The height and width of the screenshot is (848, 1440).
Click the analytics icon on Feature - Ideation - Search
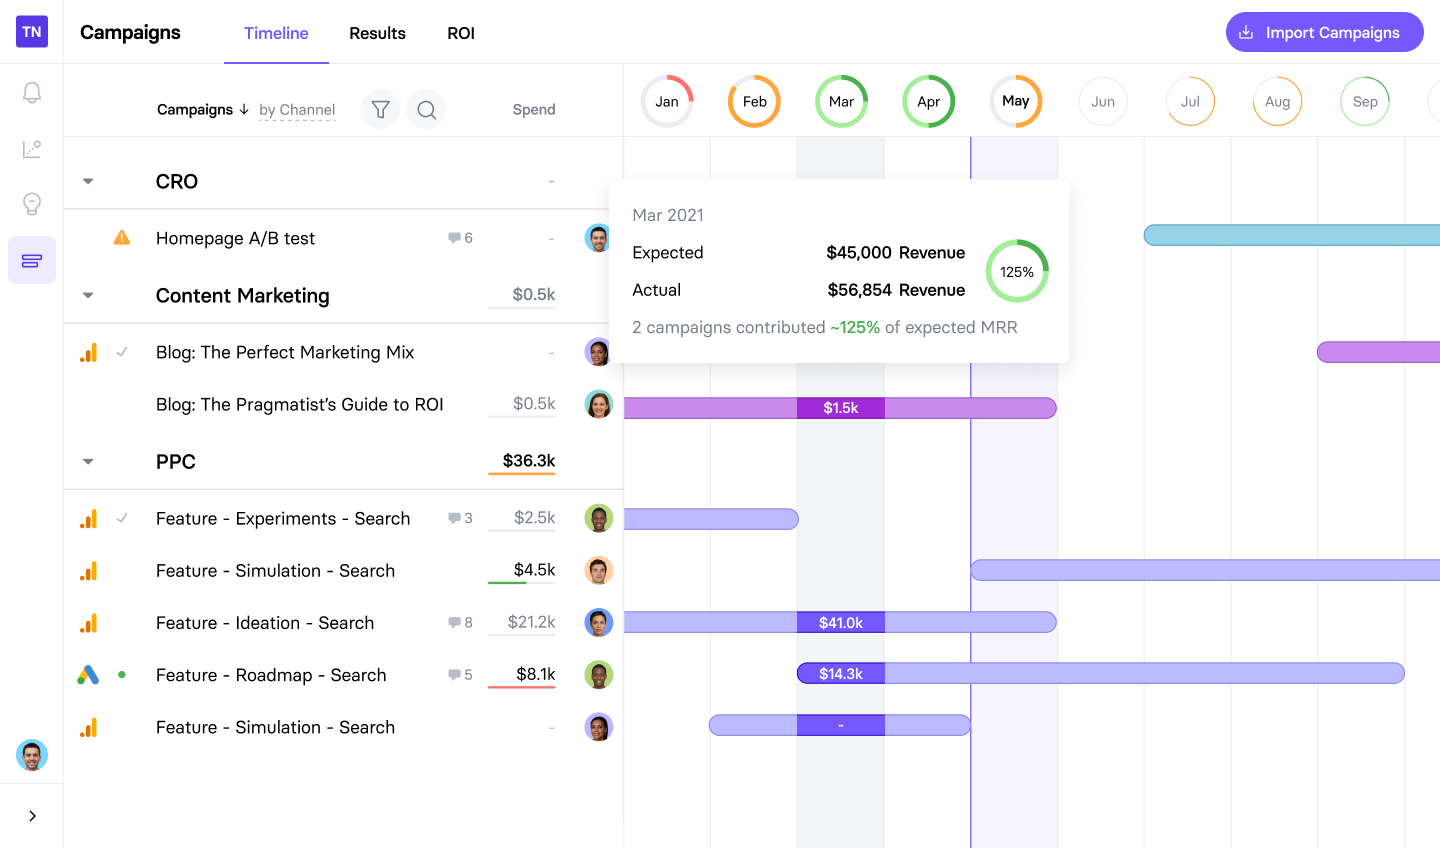(x=89, y=622)
